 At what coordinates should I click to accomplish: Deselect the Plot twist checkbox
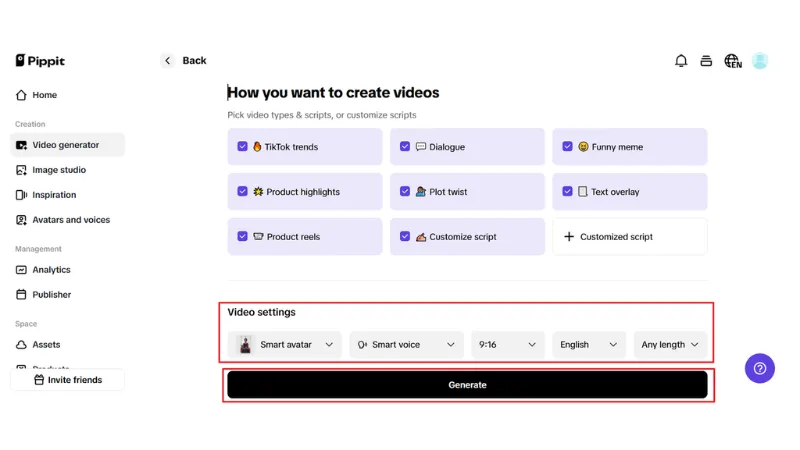pos(405,191)
